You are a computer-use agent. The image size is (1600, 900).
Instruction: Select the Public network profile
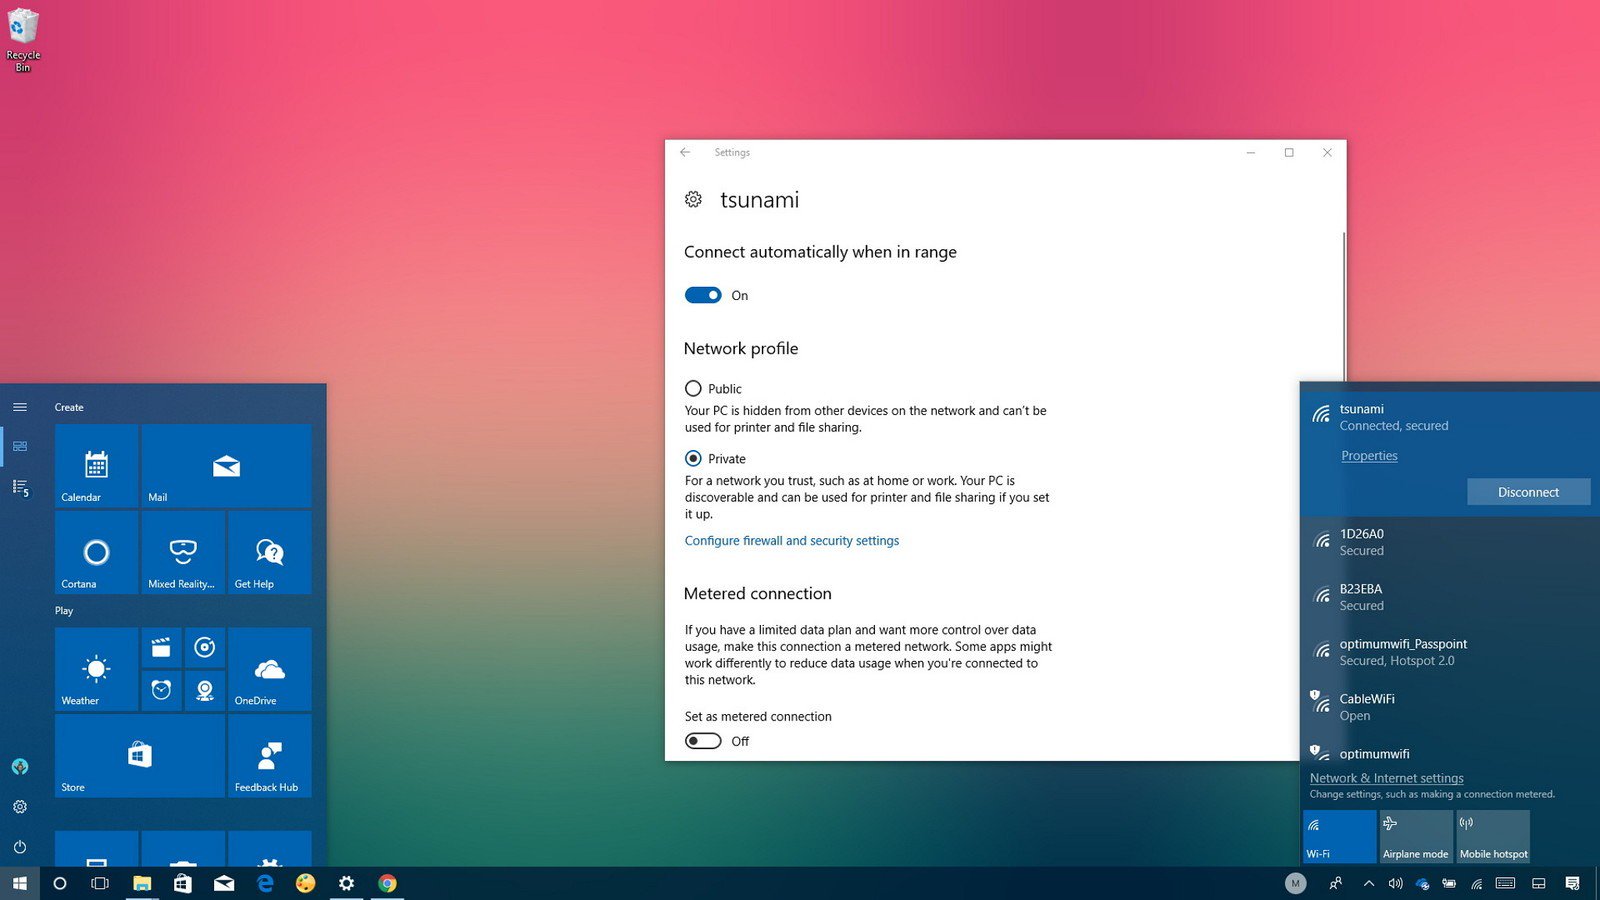(693, 388)
